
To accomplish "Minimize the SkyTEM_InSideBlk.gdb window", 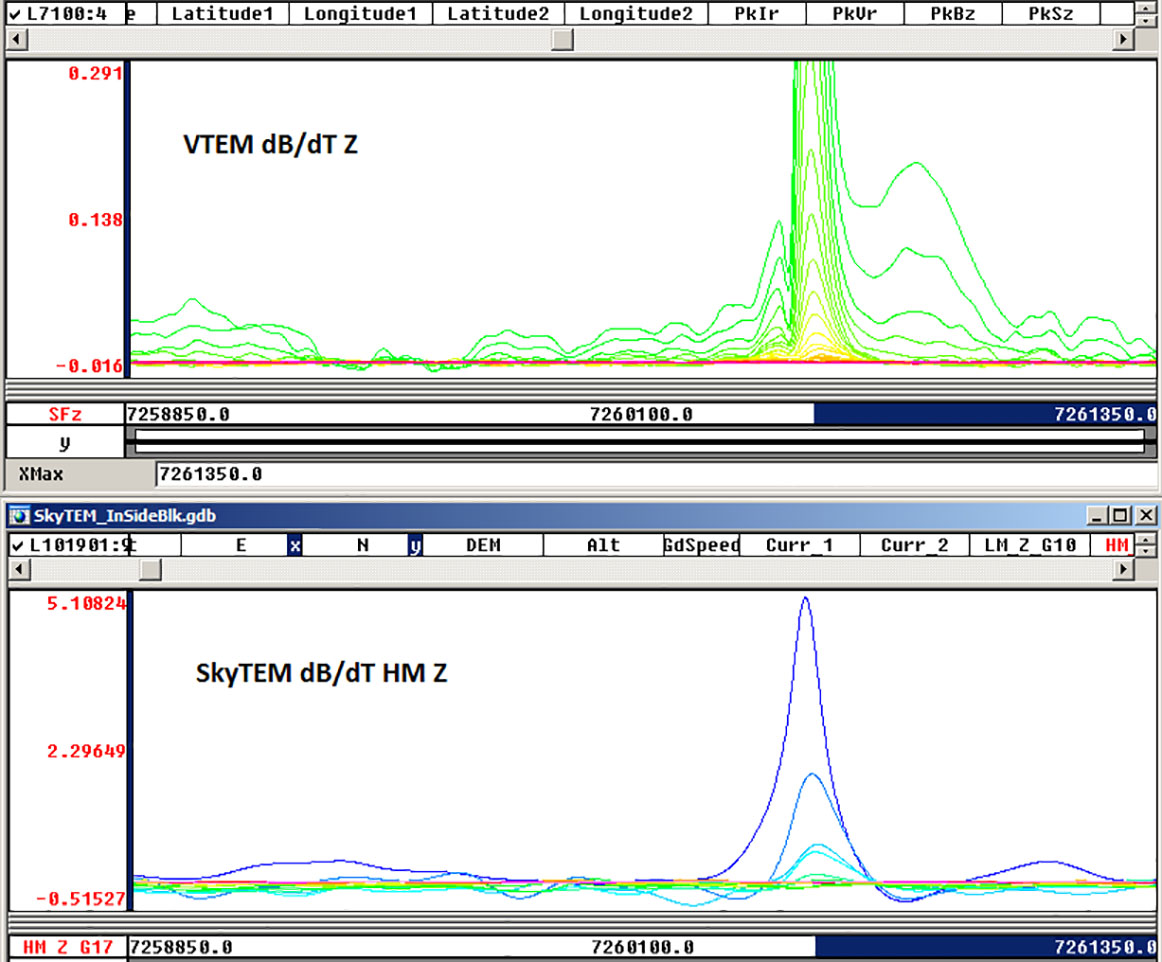I will click(1097, 515).
